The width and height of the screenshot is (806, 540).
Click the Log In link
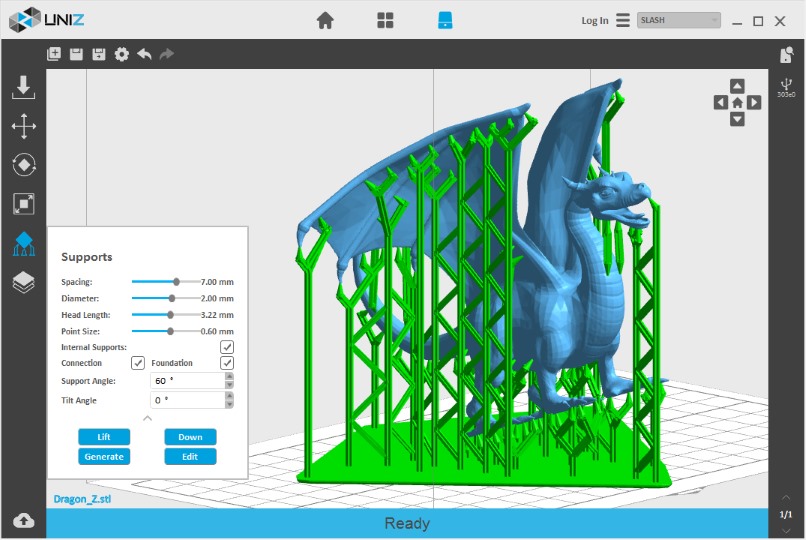[x=595, y=21]
